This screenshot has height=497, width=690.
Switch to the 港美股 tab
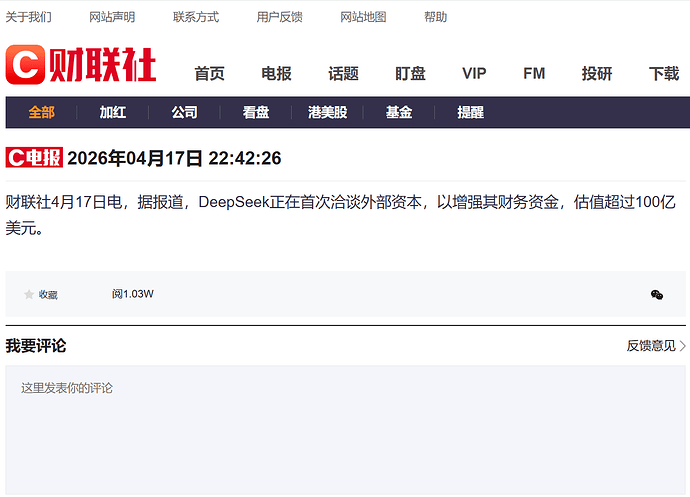click(327, 112)
